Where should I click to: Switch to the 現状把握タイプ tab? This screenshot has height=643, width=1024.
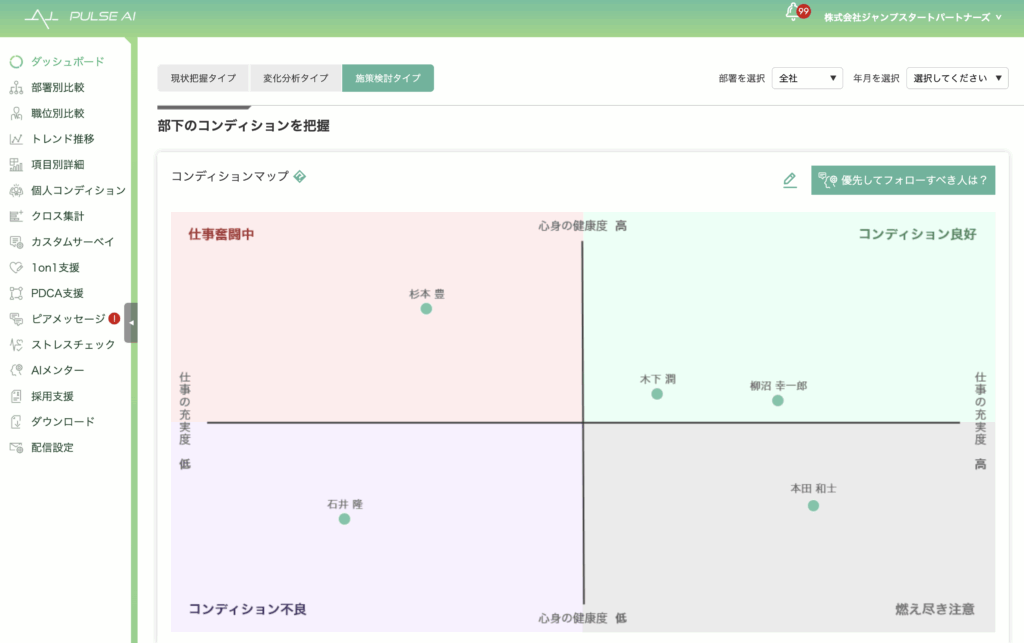(203, 78)
